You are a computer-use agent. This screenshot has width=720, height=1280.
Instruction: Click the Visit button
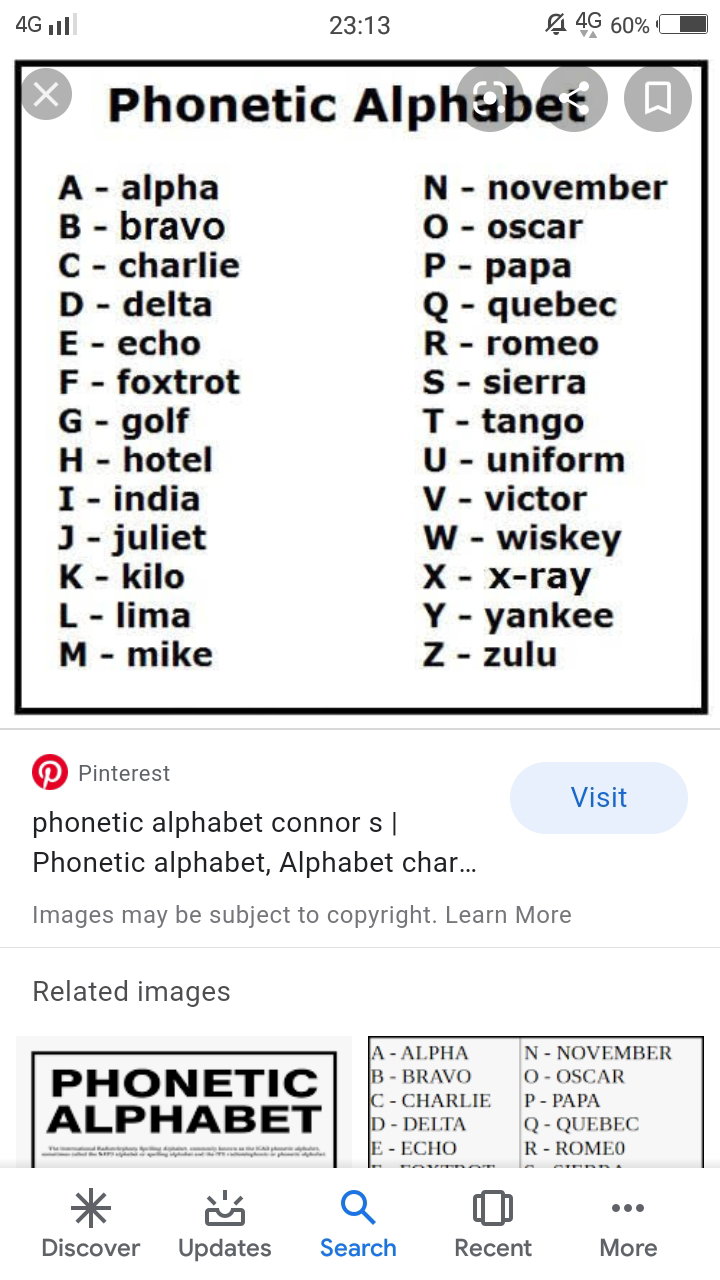point(599,797)
